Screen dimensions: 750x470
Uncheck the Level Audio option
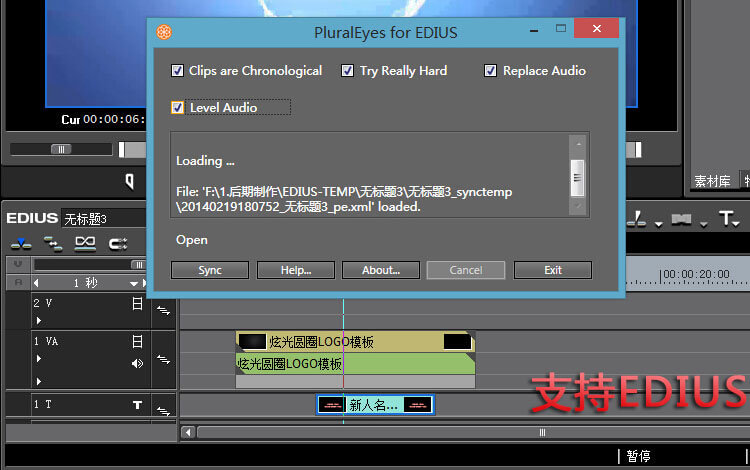pyautogui.click(x=177, y=108)
